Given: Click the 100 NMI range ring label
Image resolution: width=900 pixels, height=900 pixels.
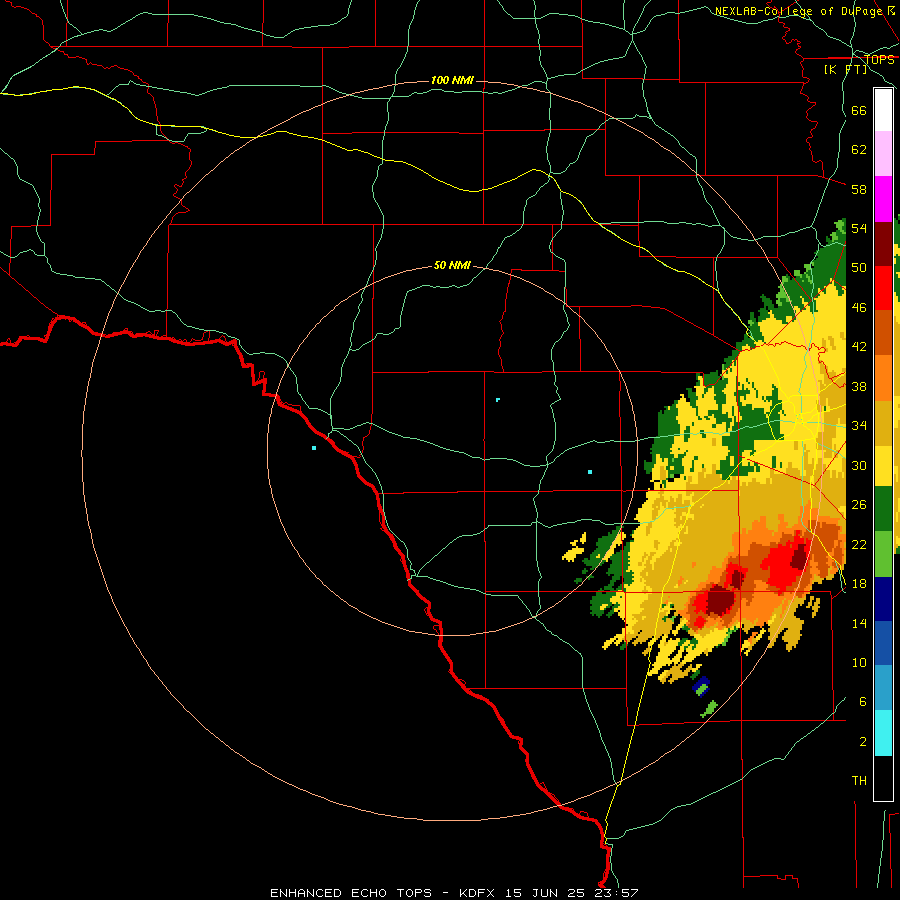Looking at the screenshot, I should [x=452, y=80].
